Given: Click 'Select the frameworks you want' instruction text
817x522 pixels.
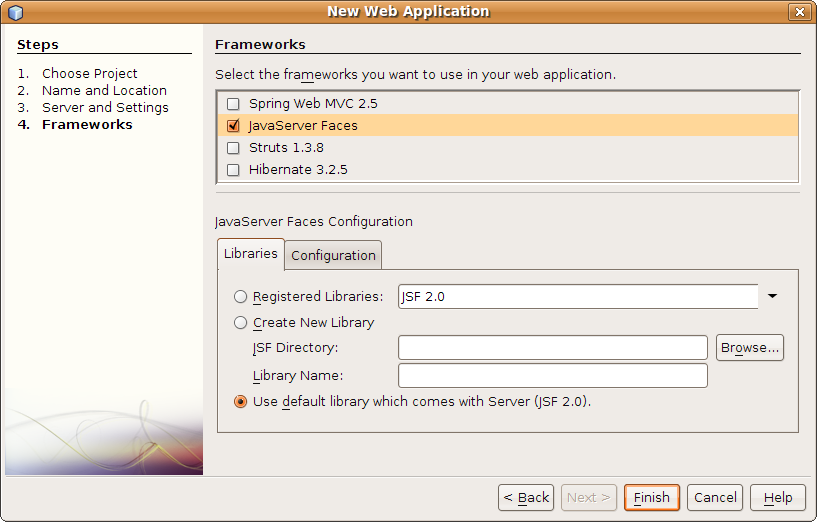Looking at the screenshot, I should (415, 75).
